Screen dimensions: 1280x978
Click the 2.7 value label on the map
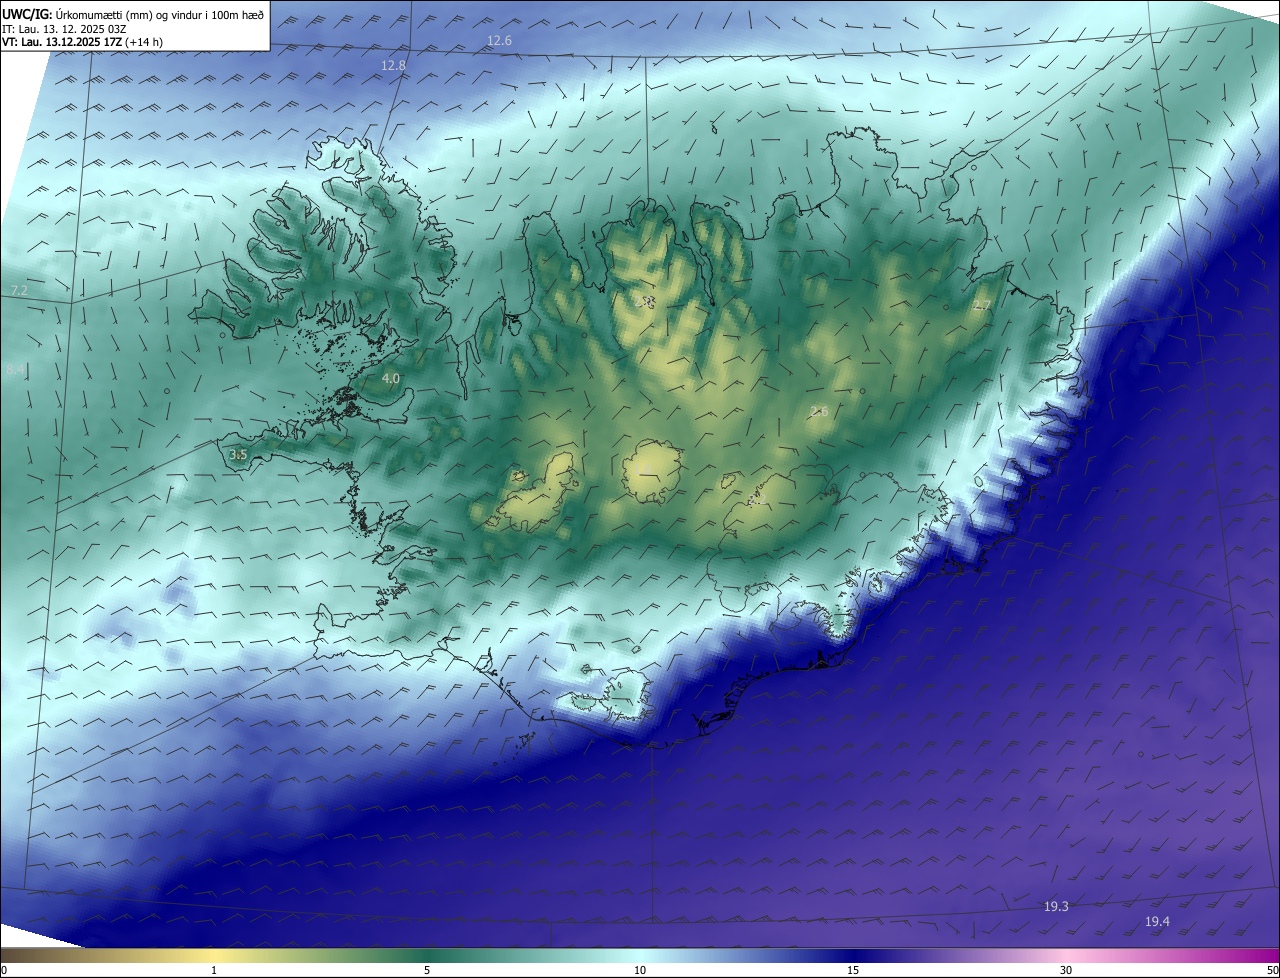click(x=982, y=305)
